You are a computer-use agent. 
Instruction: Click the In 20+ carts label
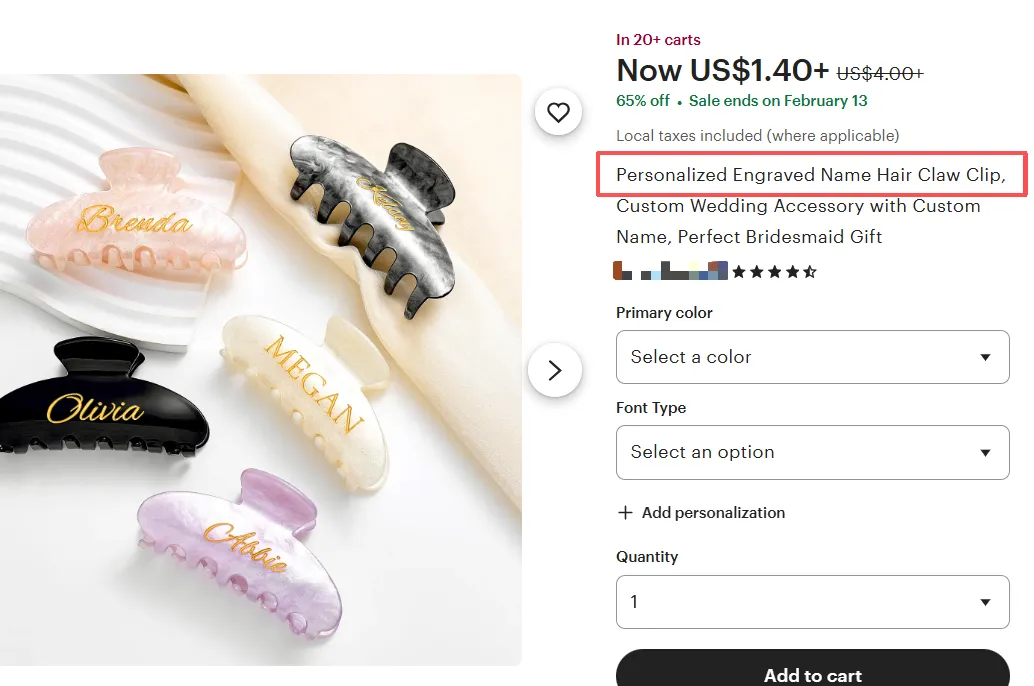(658, 40)
